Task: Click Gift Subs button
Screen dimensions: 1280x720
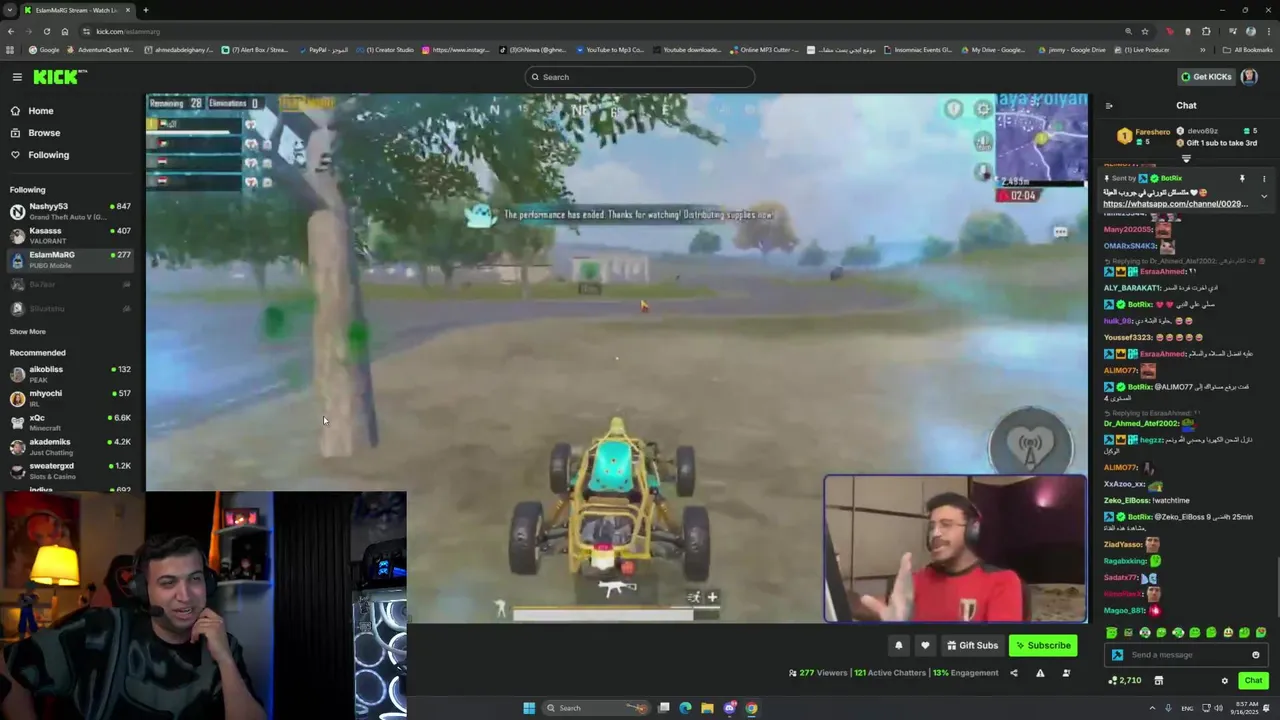Action: point(972,646)
